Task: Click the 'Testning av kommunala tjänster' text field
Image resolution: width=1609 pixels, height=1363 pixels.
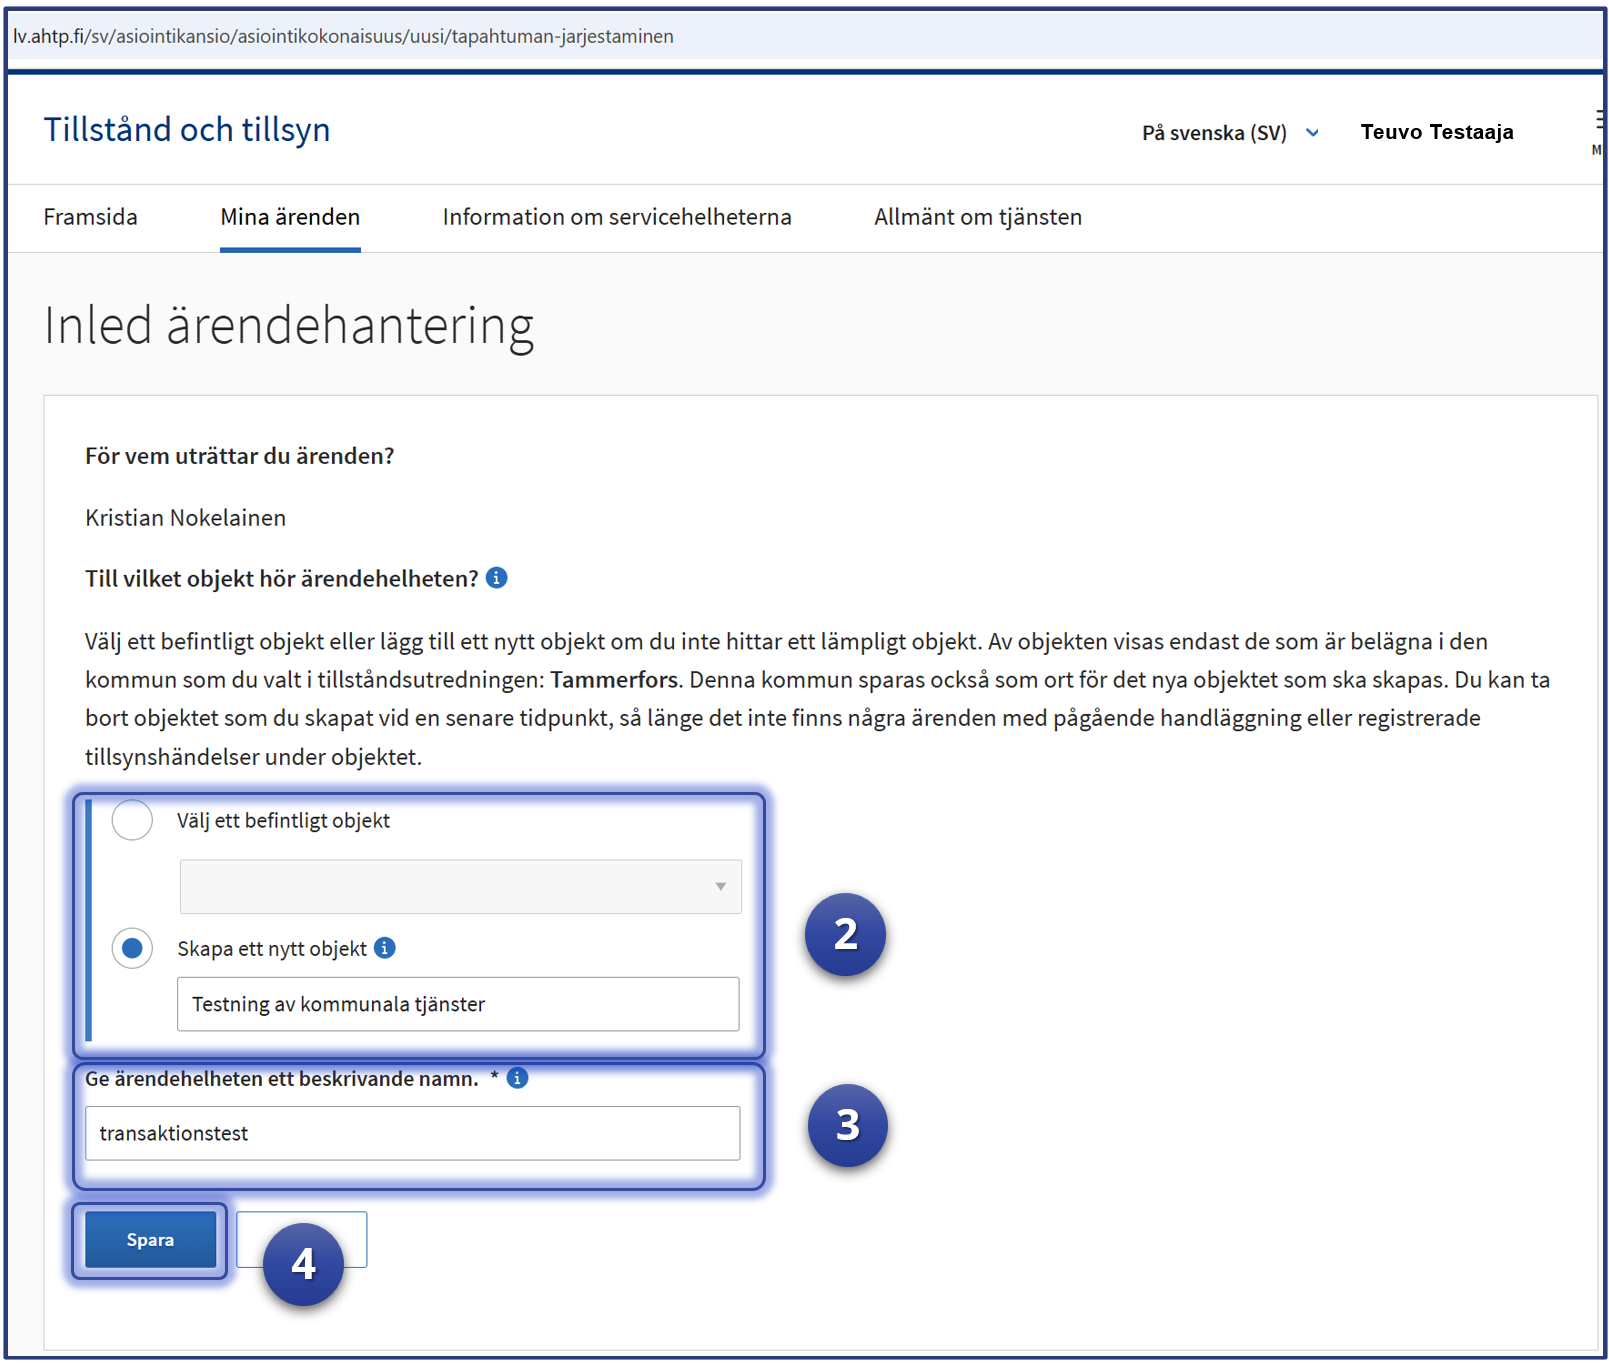Action: pyautogui.click(x=458, y=1004)
